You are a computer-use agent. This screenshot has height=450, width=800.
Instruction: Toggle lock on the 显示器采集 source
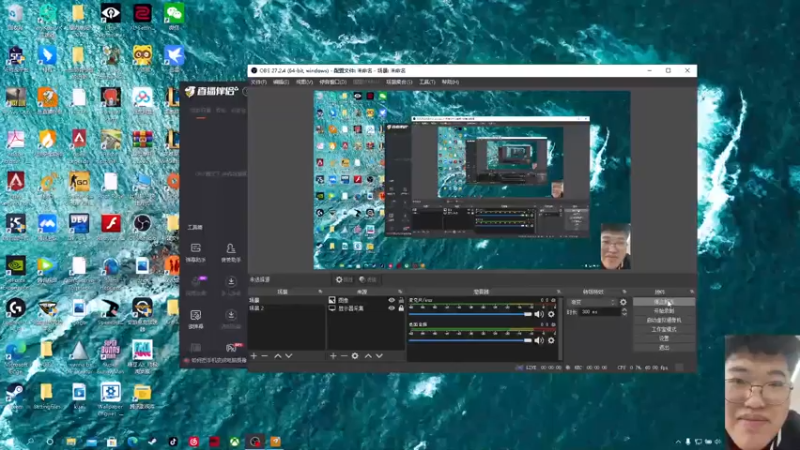point(401,308)
